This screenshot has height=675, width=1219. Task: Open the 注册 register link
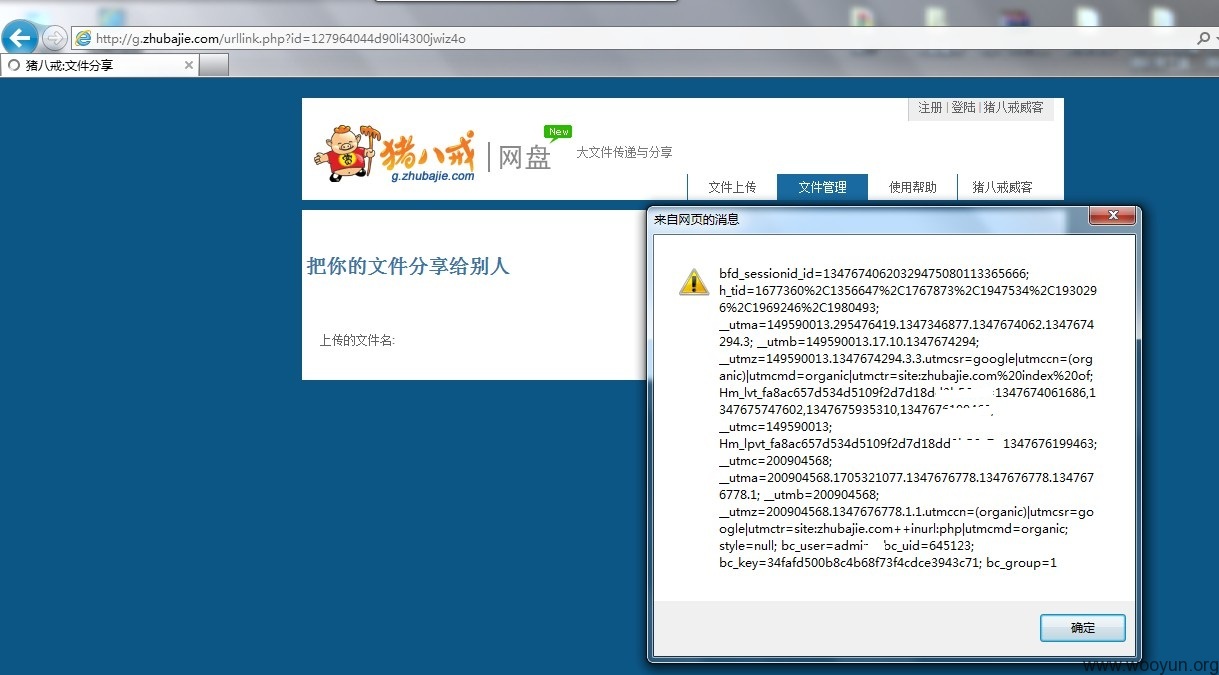(x=930, y=107)
